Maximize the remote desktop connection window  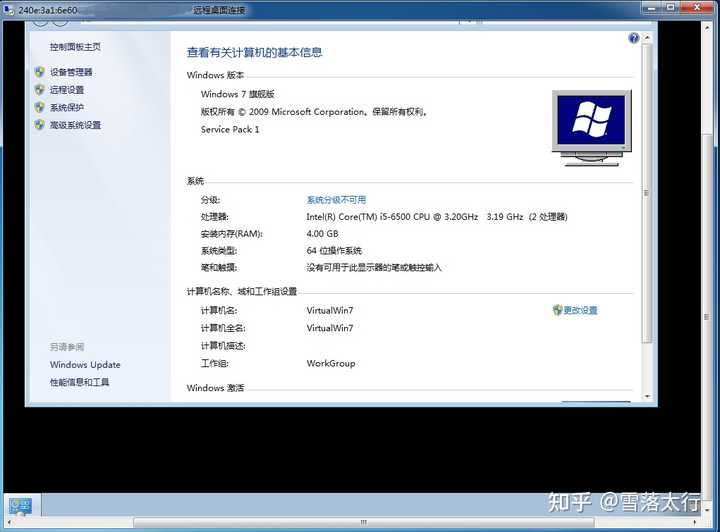click(670, 7)
